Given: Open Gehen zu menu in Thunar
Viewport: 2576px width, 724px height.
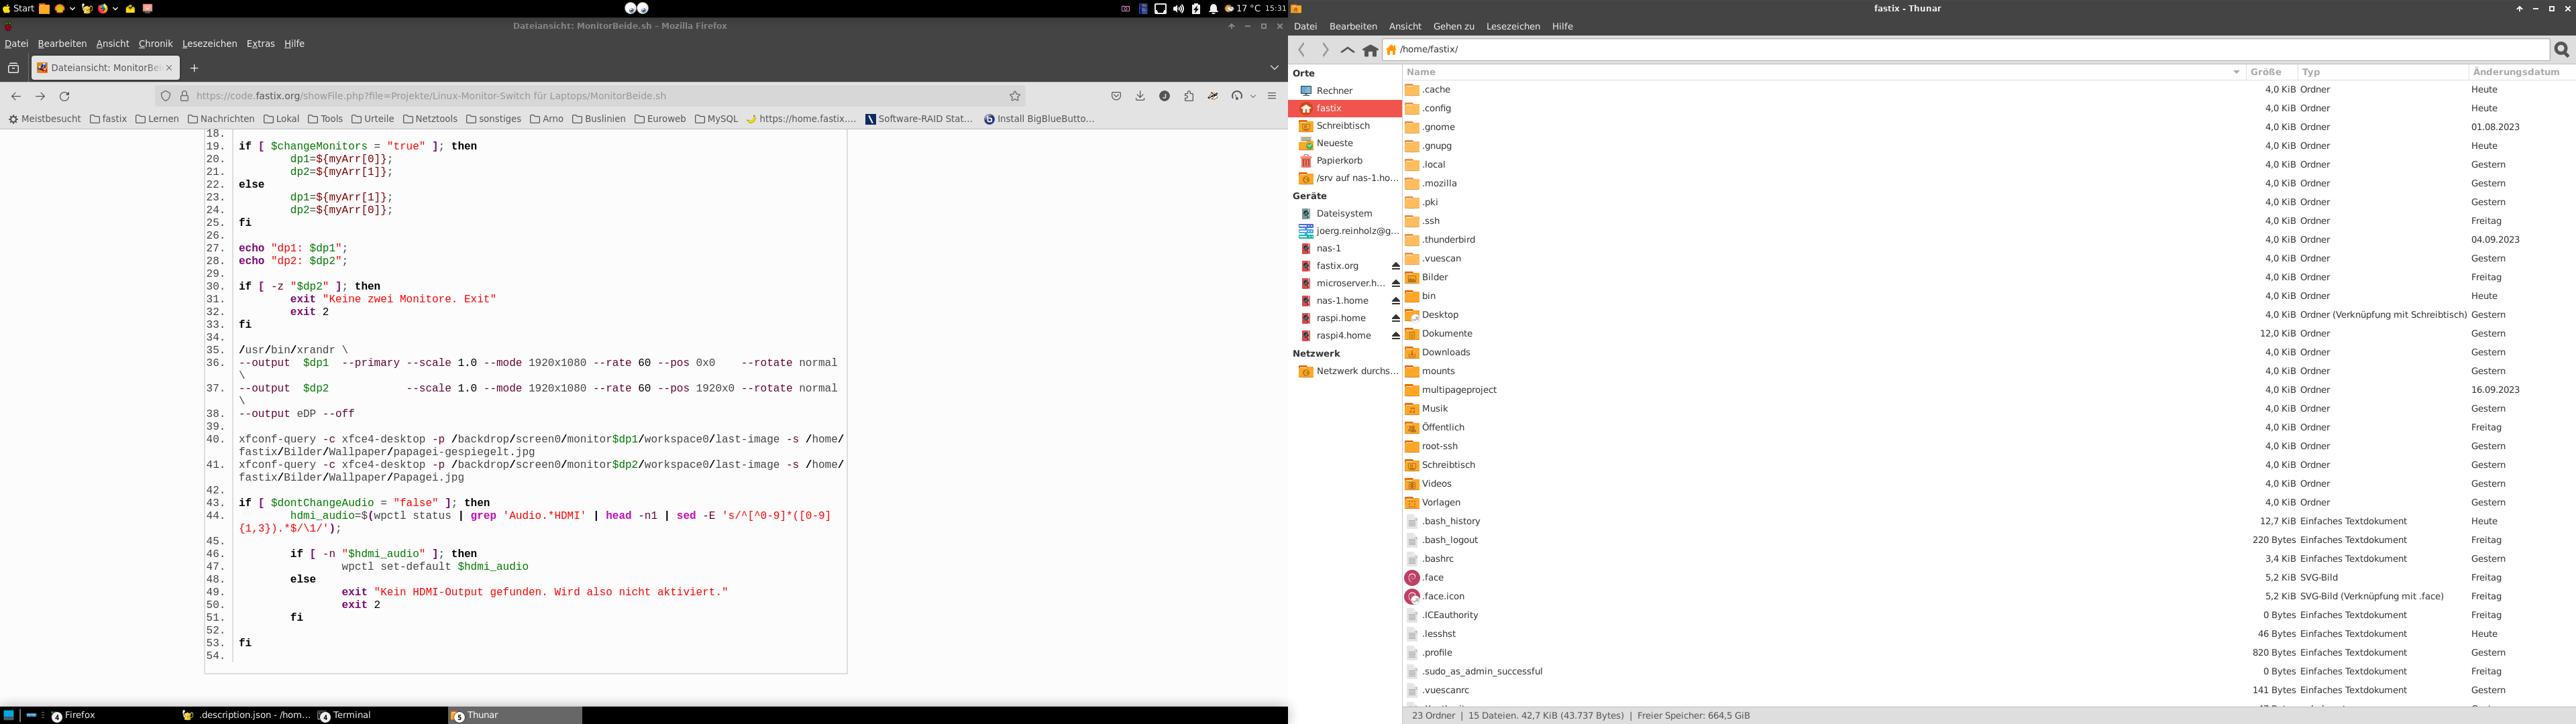Looking at the screenshot, I should pyautogui.click(x=1453, y=27).
